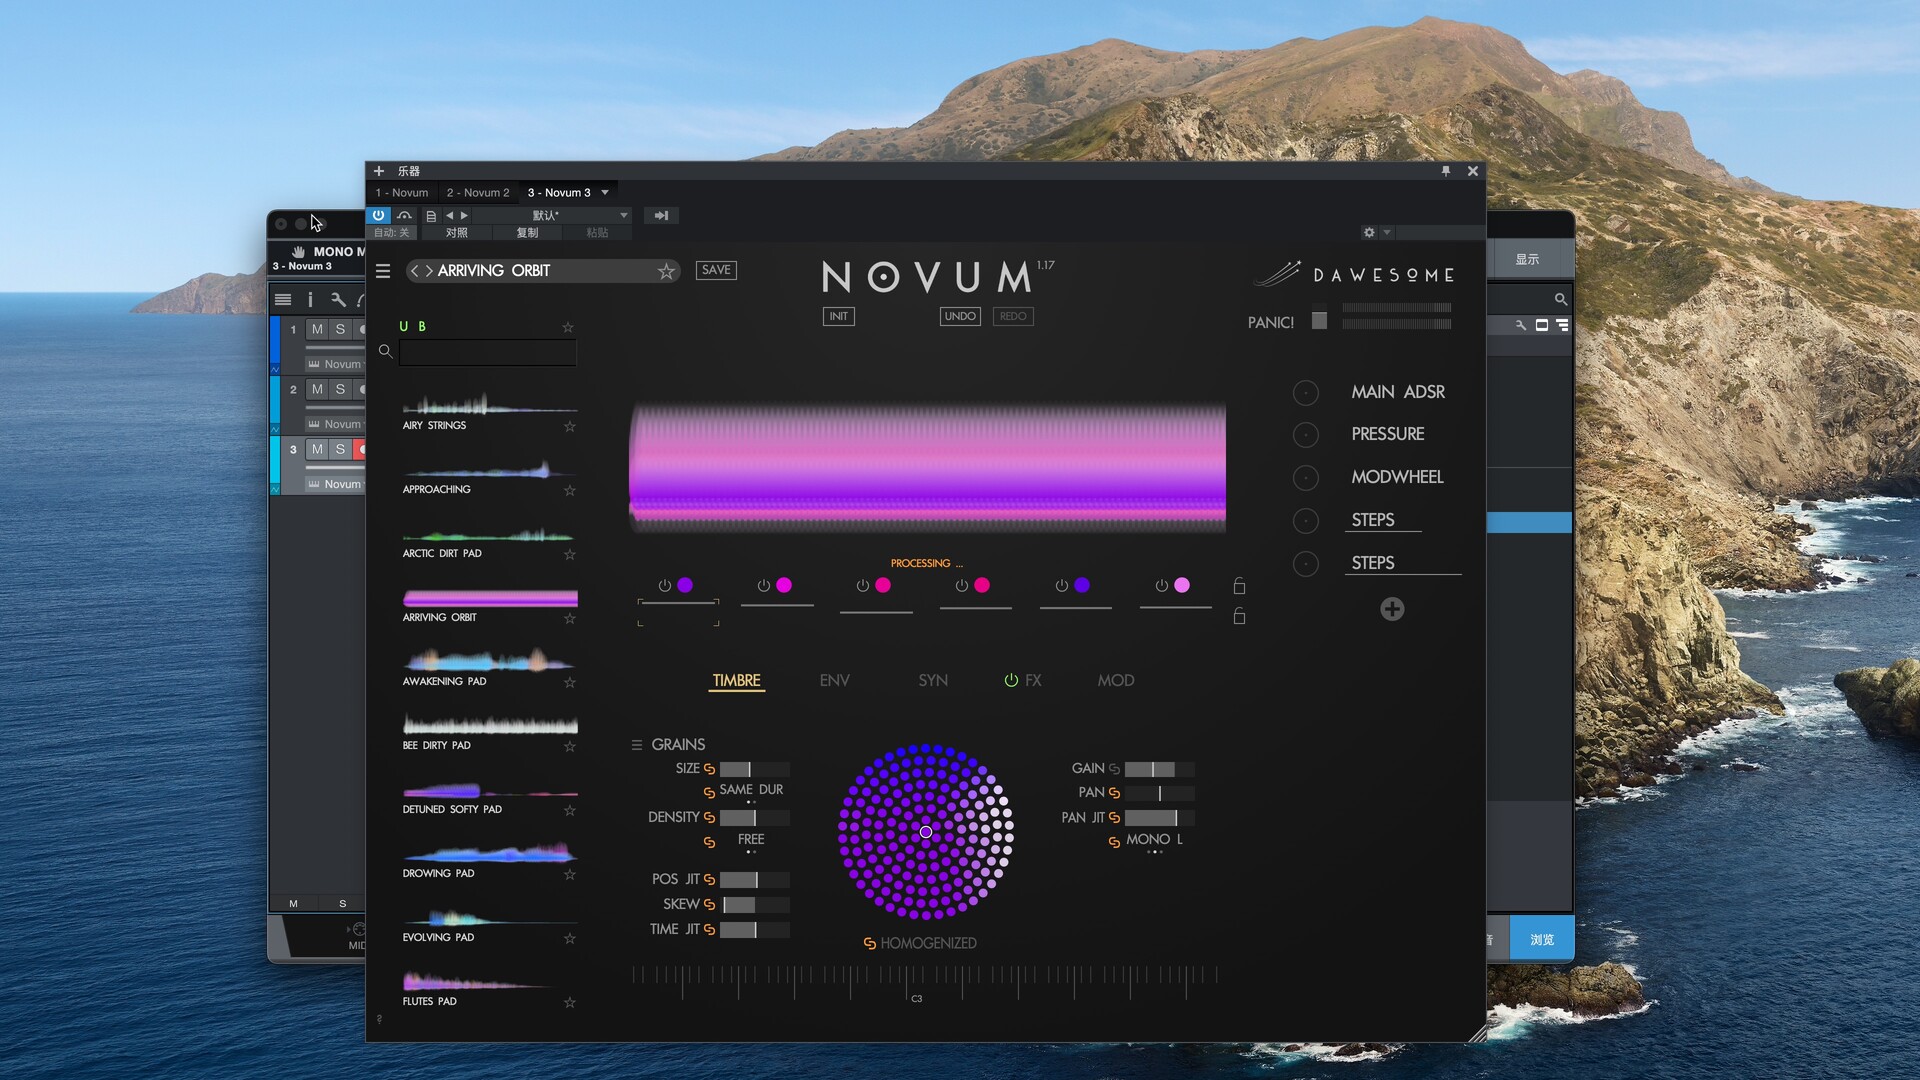Mute track 3 in the mixer
The image size is (1920, 1080).
(317, 449)
